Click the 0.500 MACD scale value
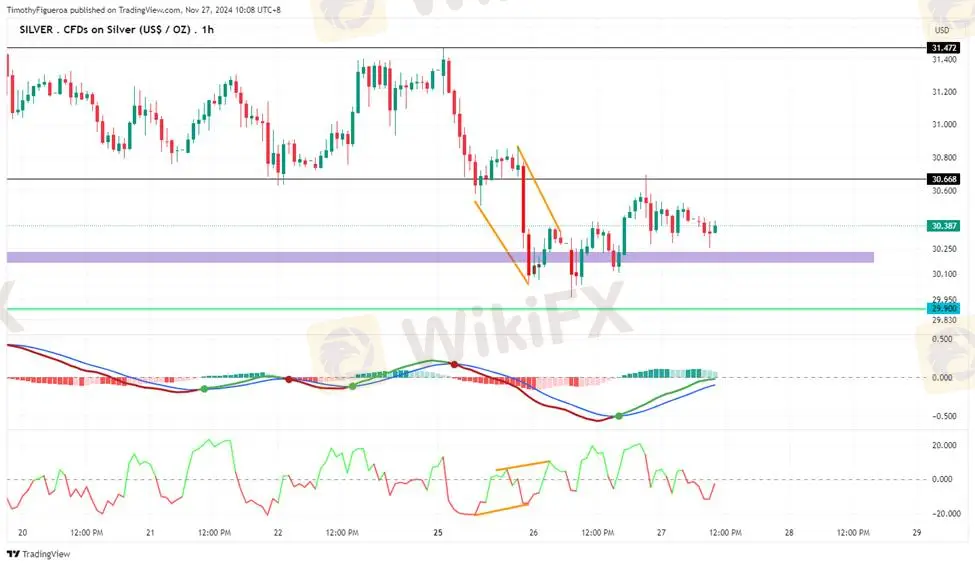The width and height of the screenshot is (975, 566). tap(942, 339)
